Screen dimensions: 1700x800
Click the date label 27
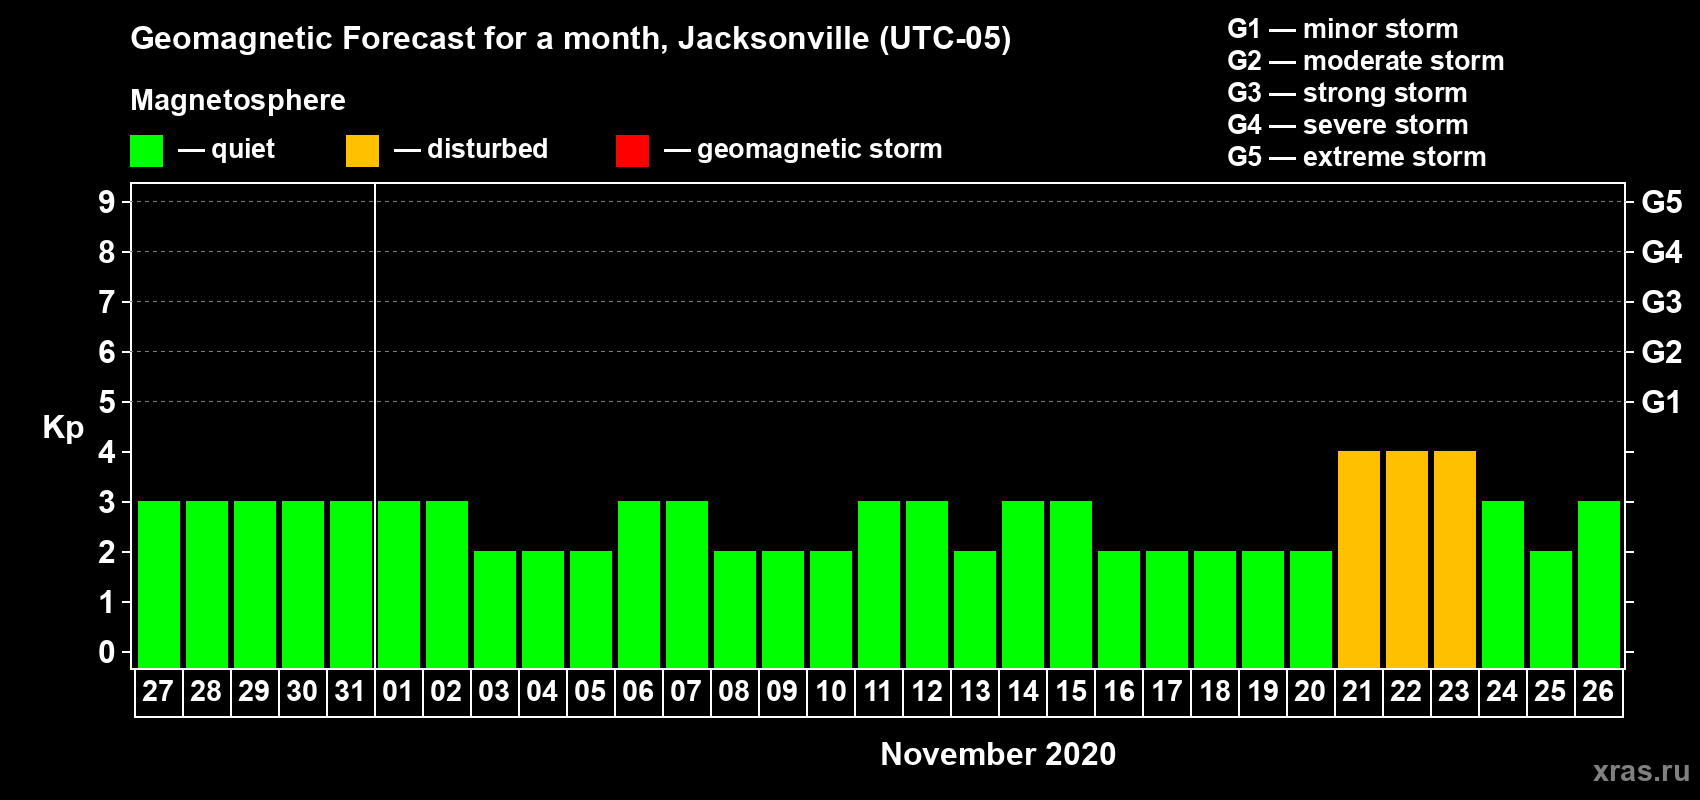(158, 691)
